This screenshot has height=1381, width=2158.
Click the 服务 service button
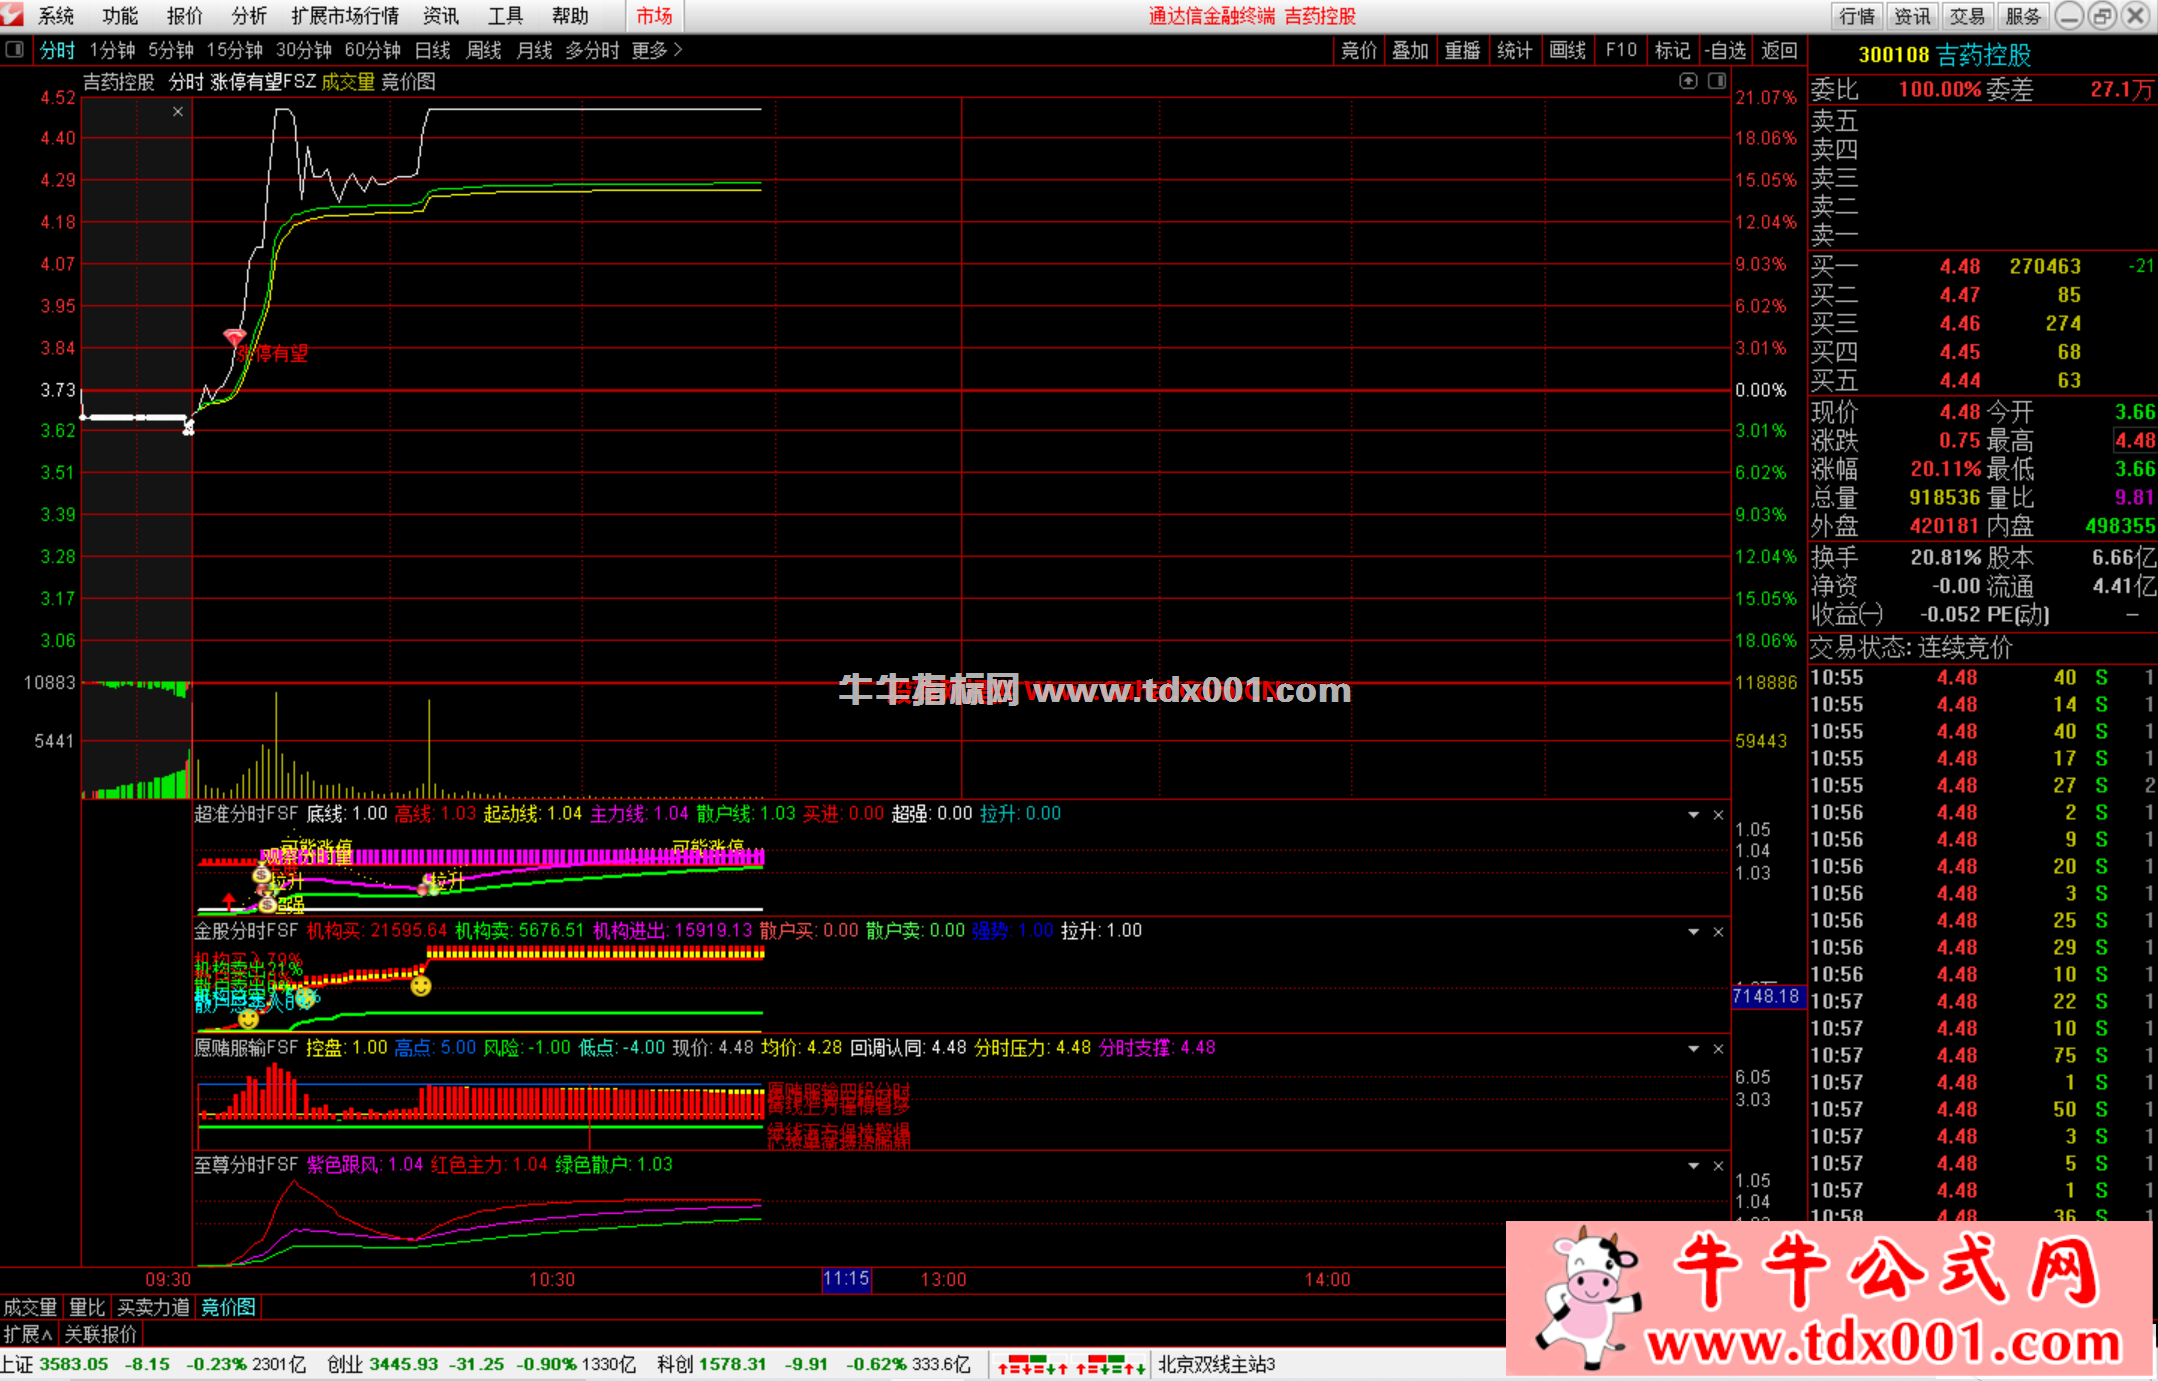[2022, 16]
